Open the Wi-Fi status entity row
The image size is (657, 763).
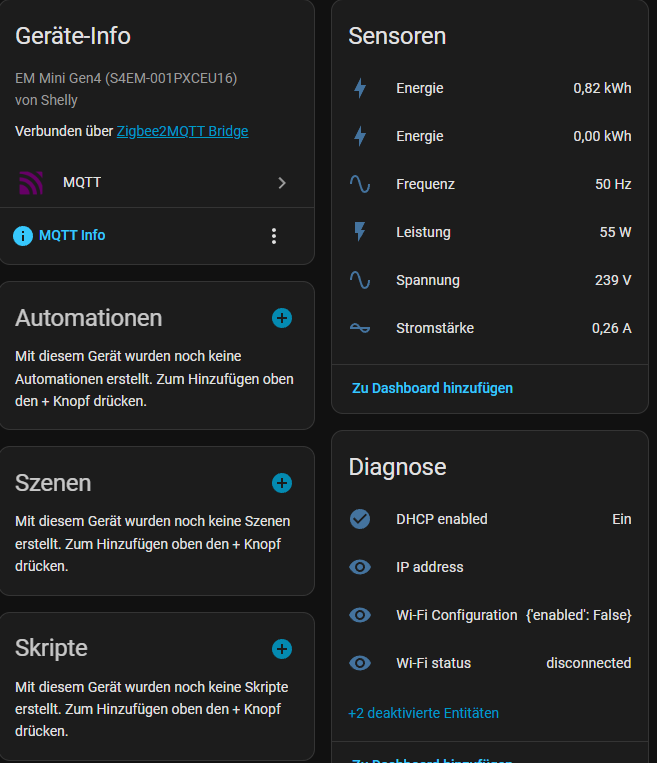[x=490, y=663]
